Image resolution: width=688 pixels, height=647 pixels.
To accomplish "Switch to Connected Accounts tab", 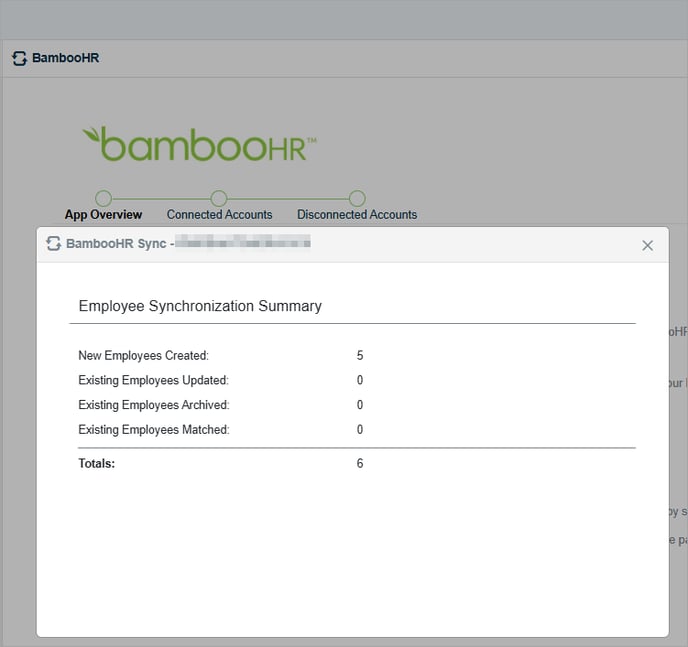I will click(219, 214).
